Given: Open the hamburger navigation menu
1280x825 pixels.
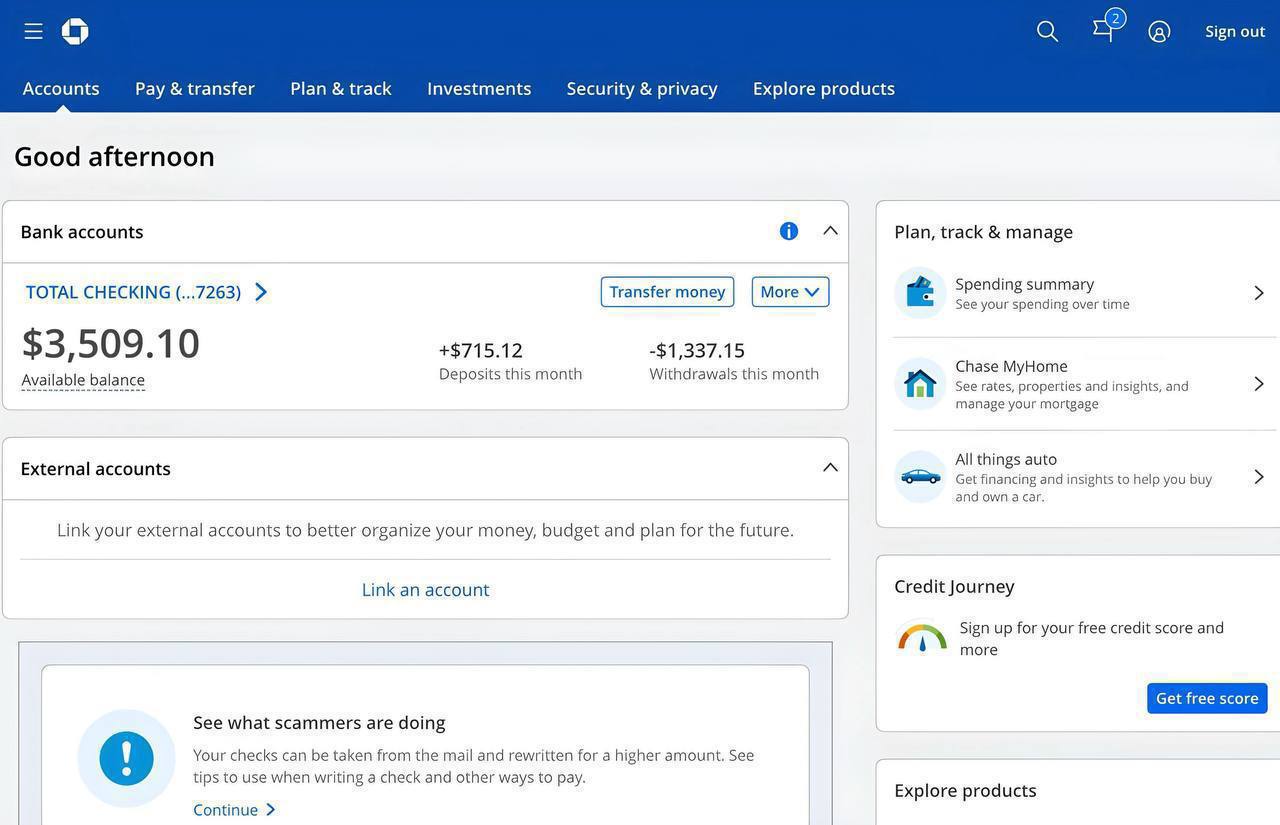Looking at the screenshot, I should (x=33, y=31).
